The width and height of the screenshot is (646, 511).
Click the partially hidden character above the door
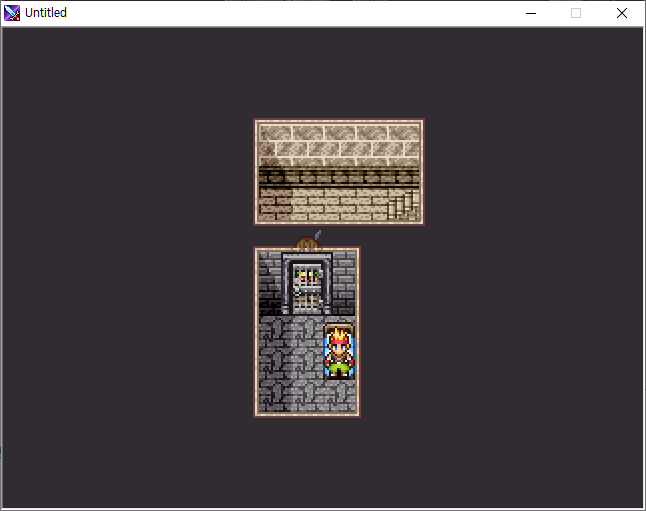308,241
